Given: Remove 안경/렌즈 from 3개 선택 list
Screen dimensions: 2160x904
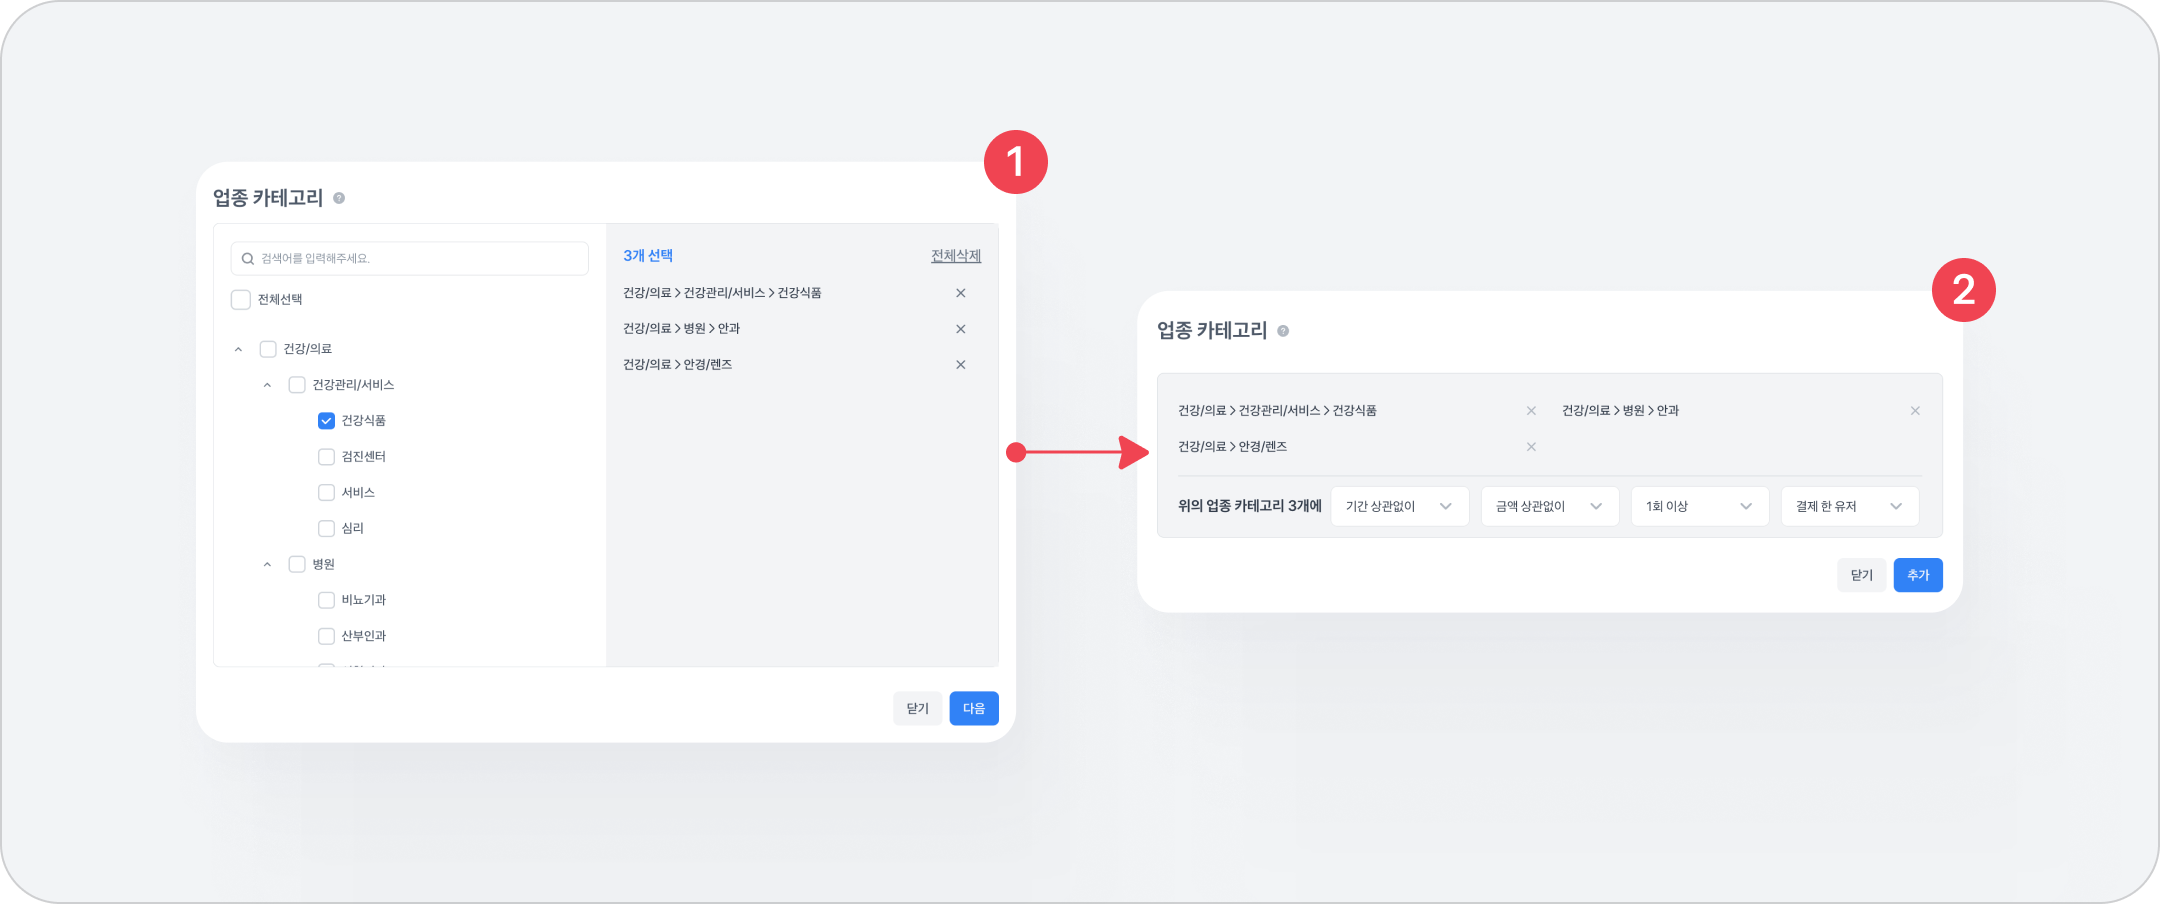Looking at the screenshot, I should click(x=960, y=365).
